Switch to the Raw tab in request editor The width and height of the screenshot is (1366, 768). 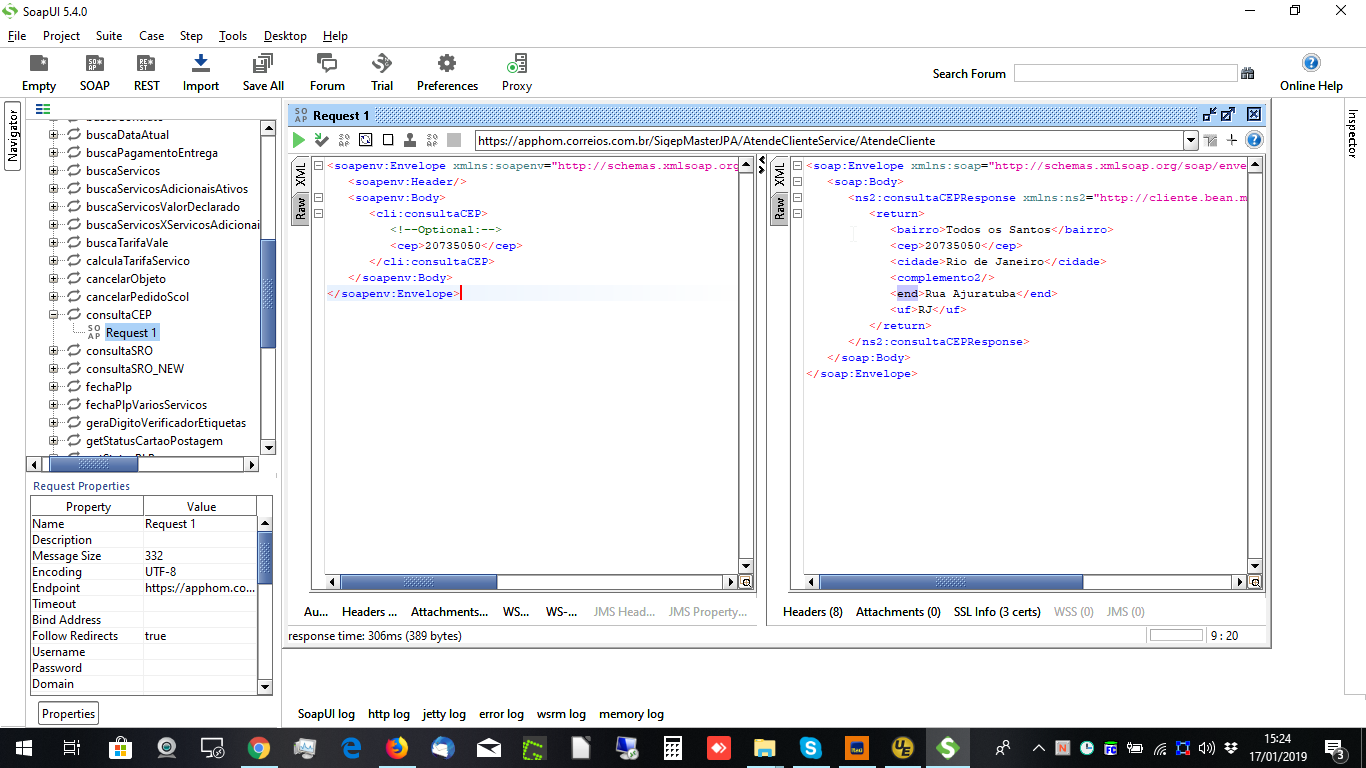300,208
